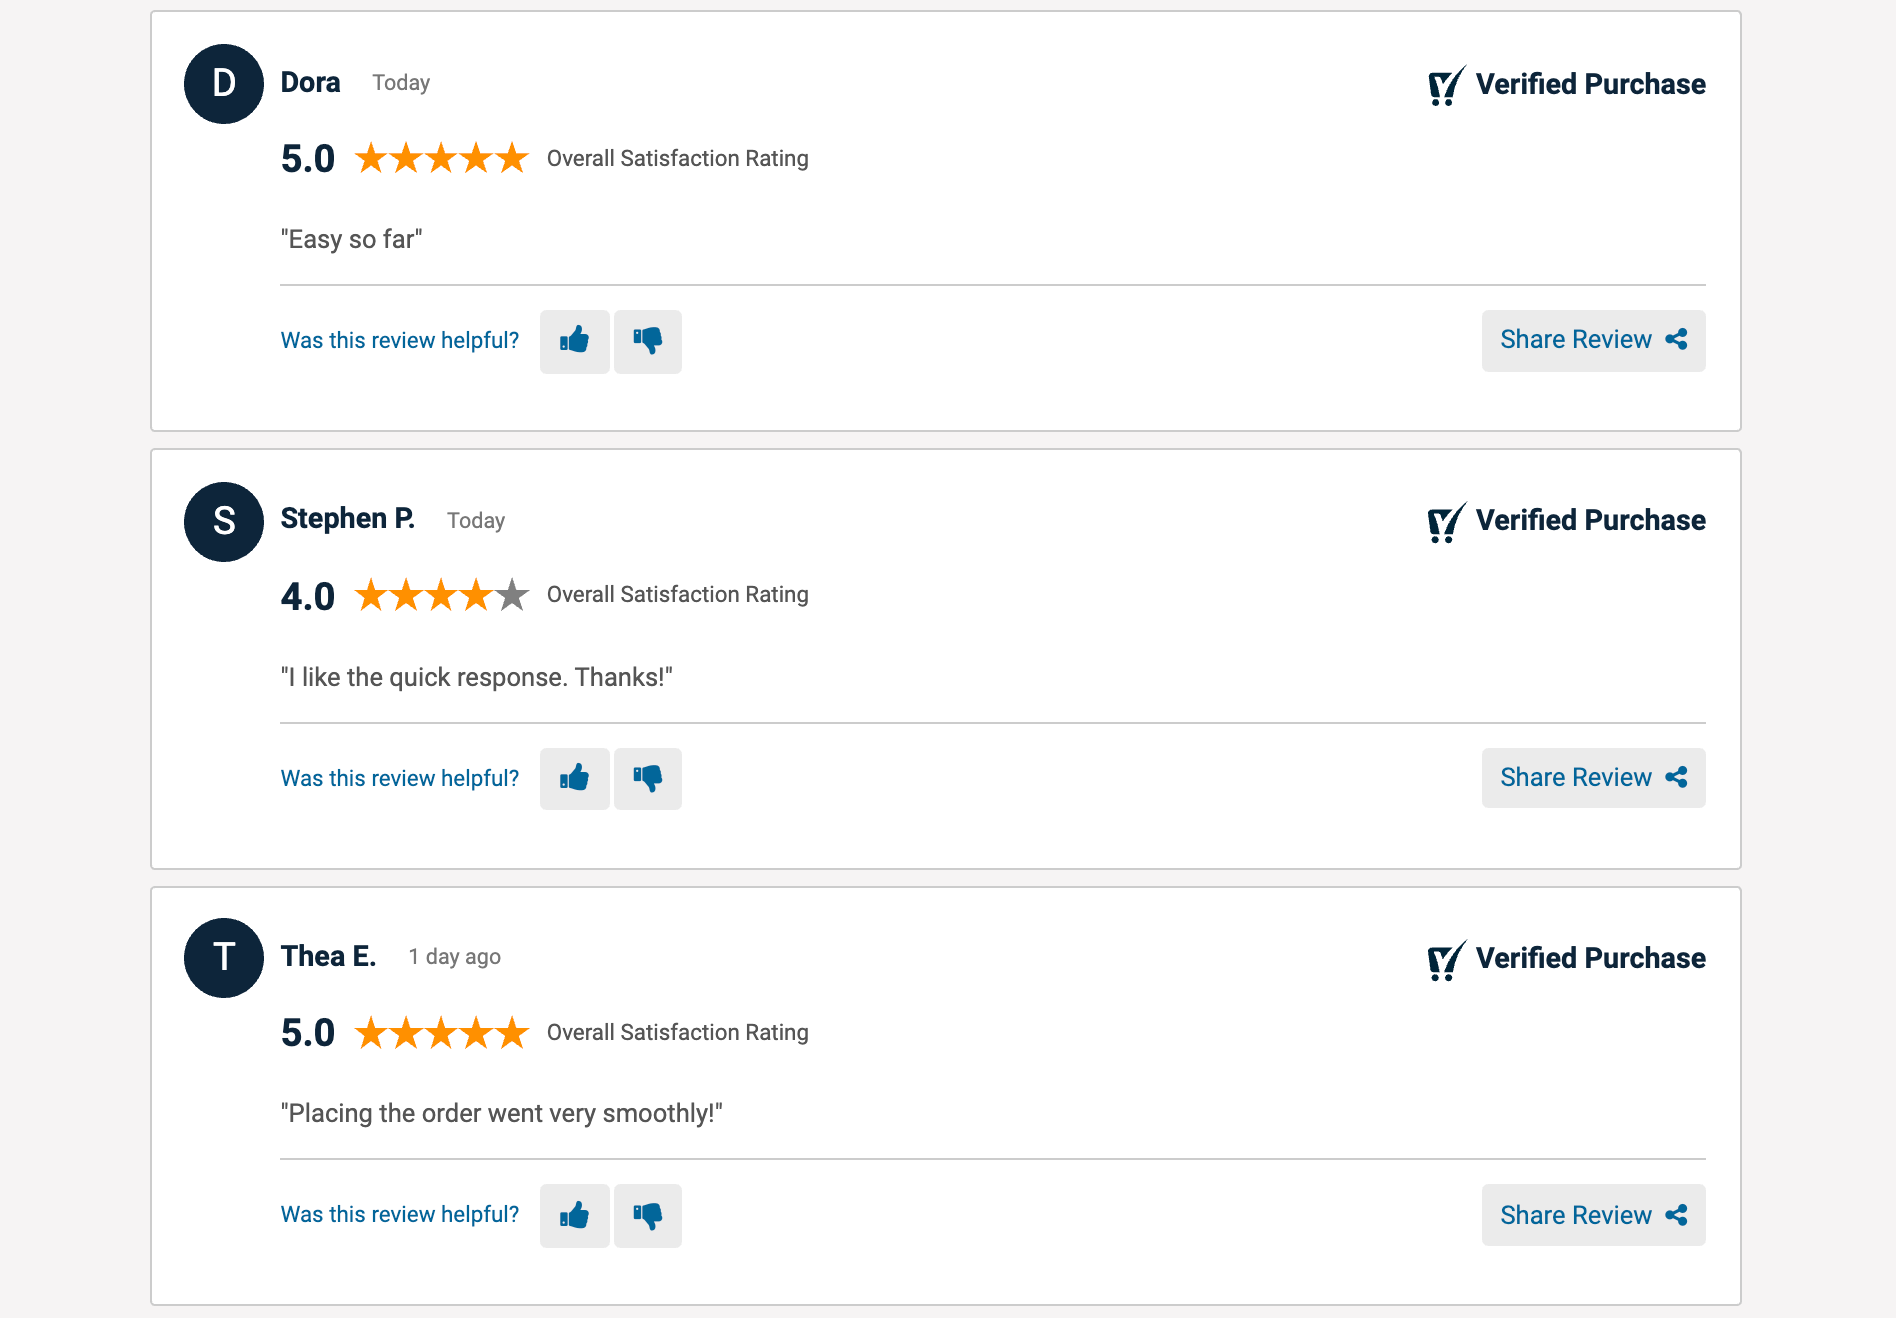Click Dora's avatar circle with letter D
The width and height of the screenshot is (1896, 1318).
224,84
